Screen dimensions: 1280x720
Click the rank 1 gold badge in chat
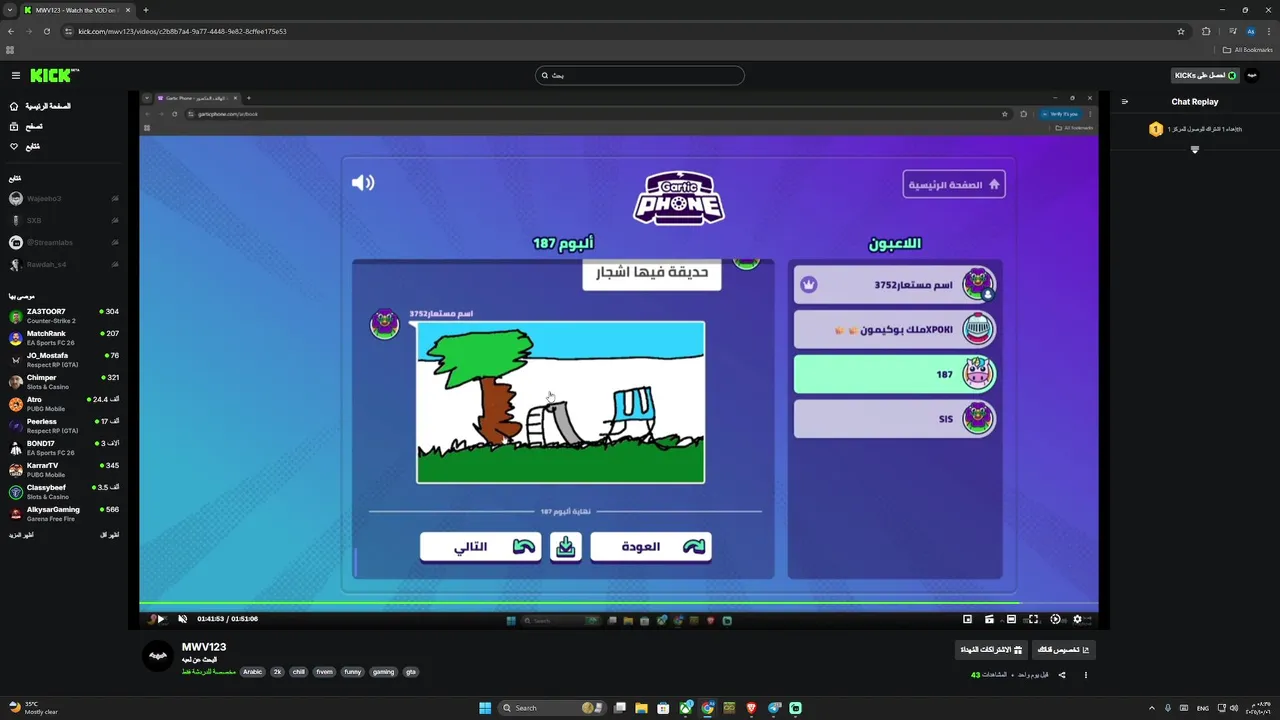click(x=1156, y=129)
